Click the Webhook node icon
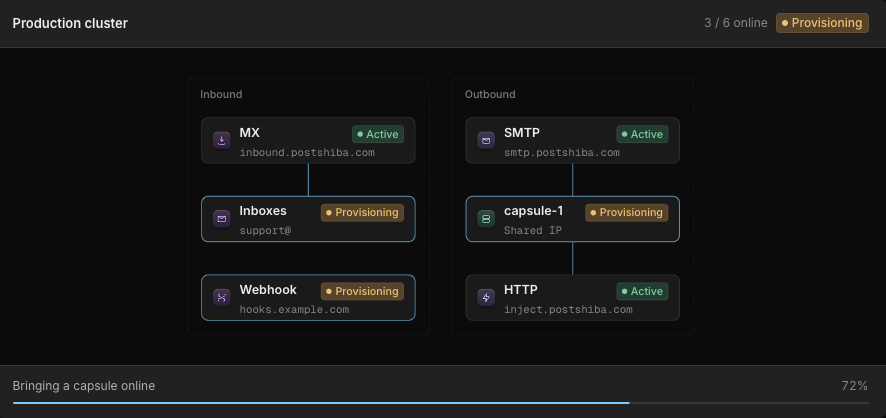This screenshot has height=418, width=886. 222,297
